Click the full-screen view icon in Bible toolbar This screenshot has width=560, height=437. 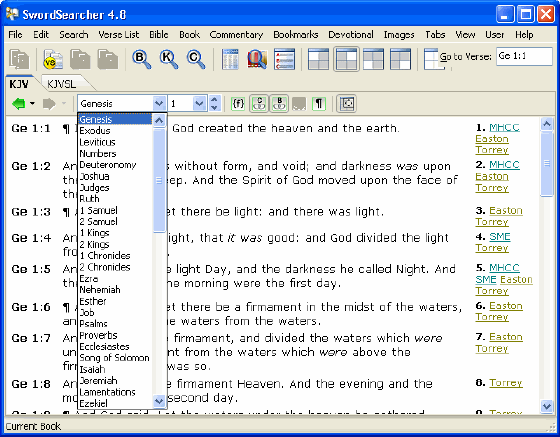[347, 104]
